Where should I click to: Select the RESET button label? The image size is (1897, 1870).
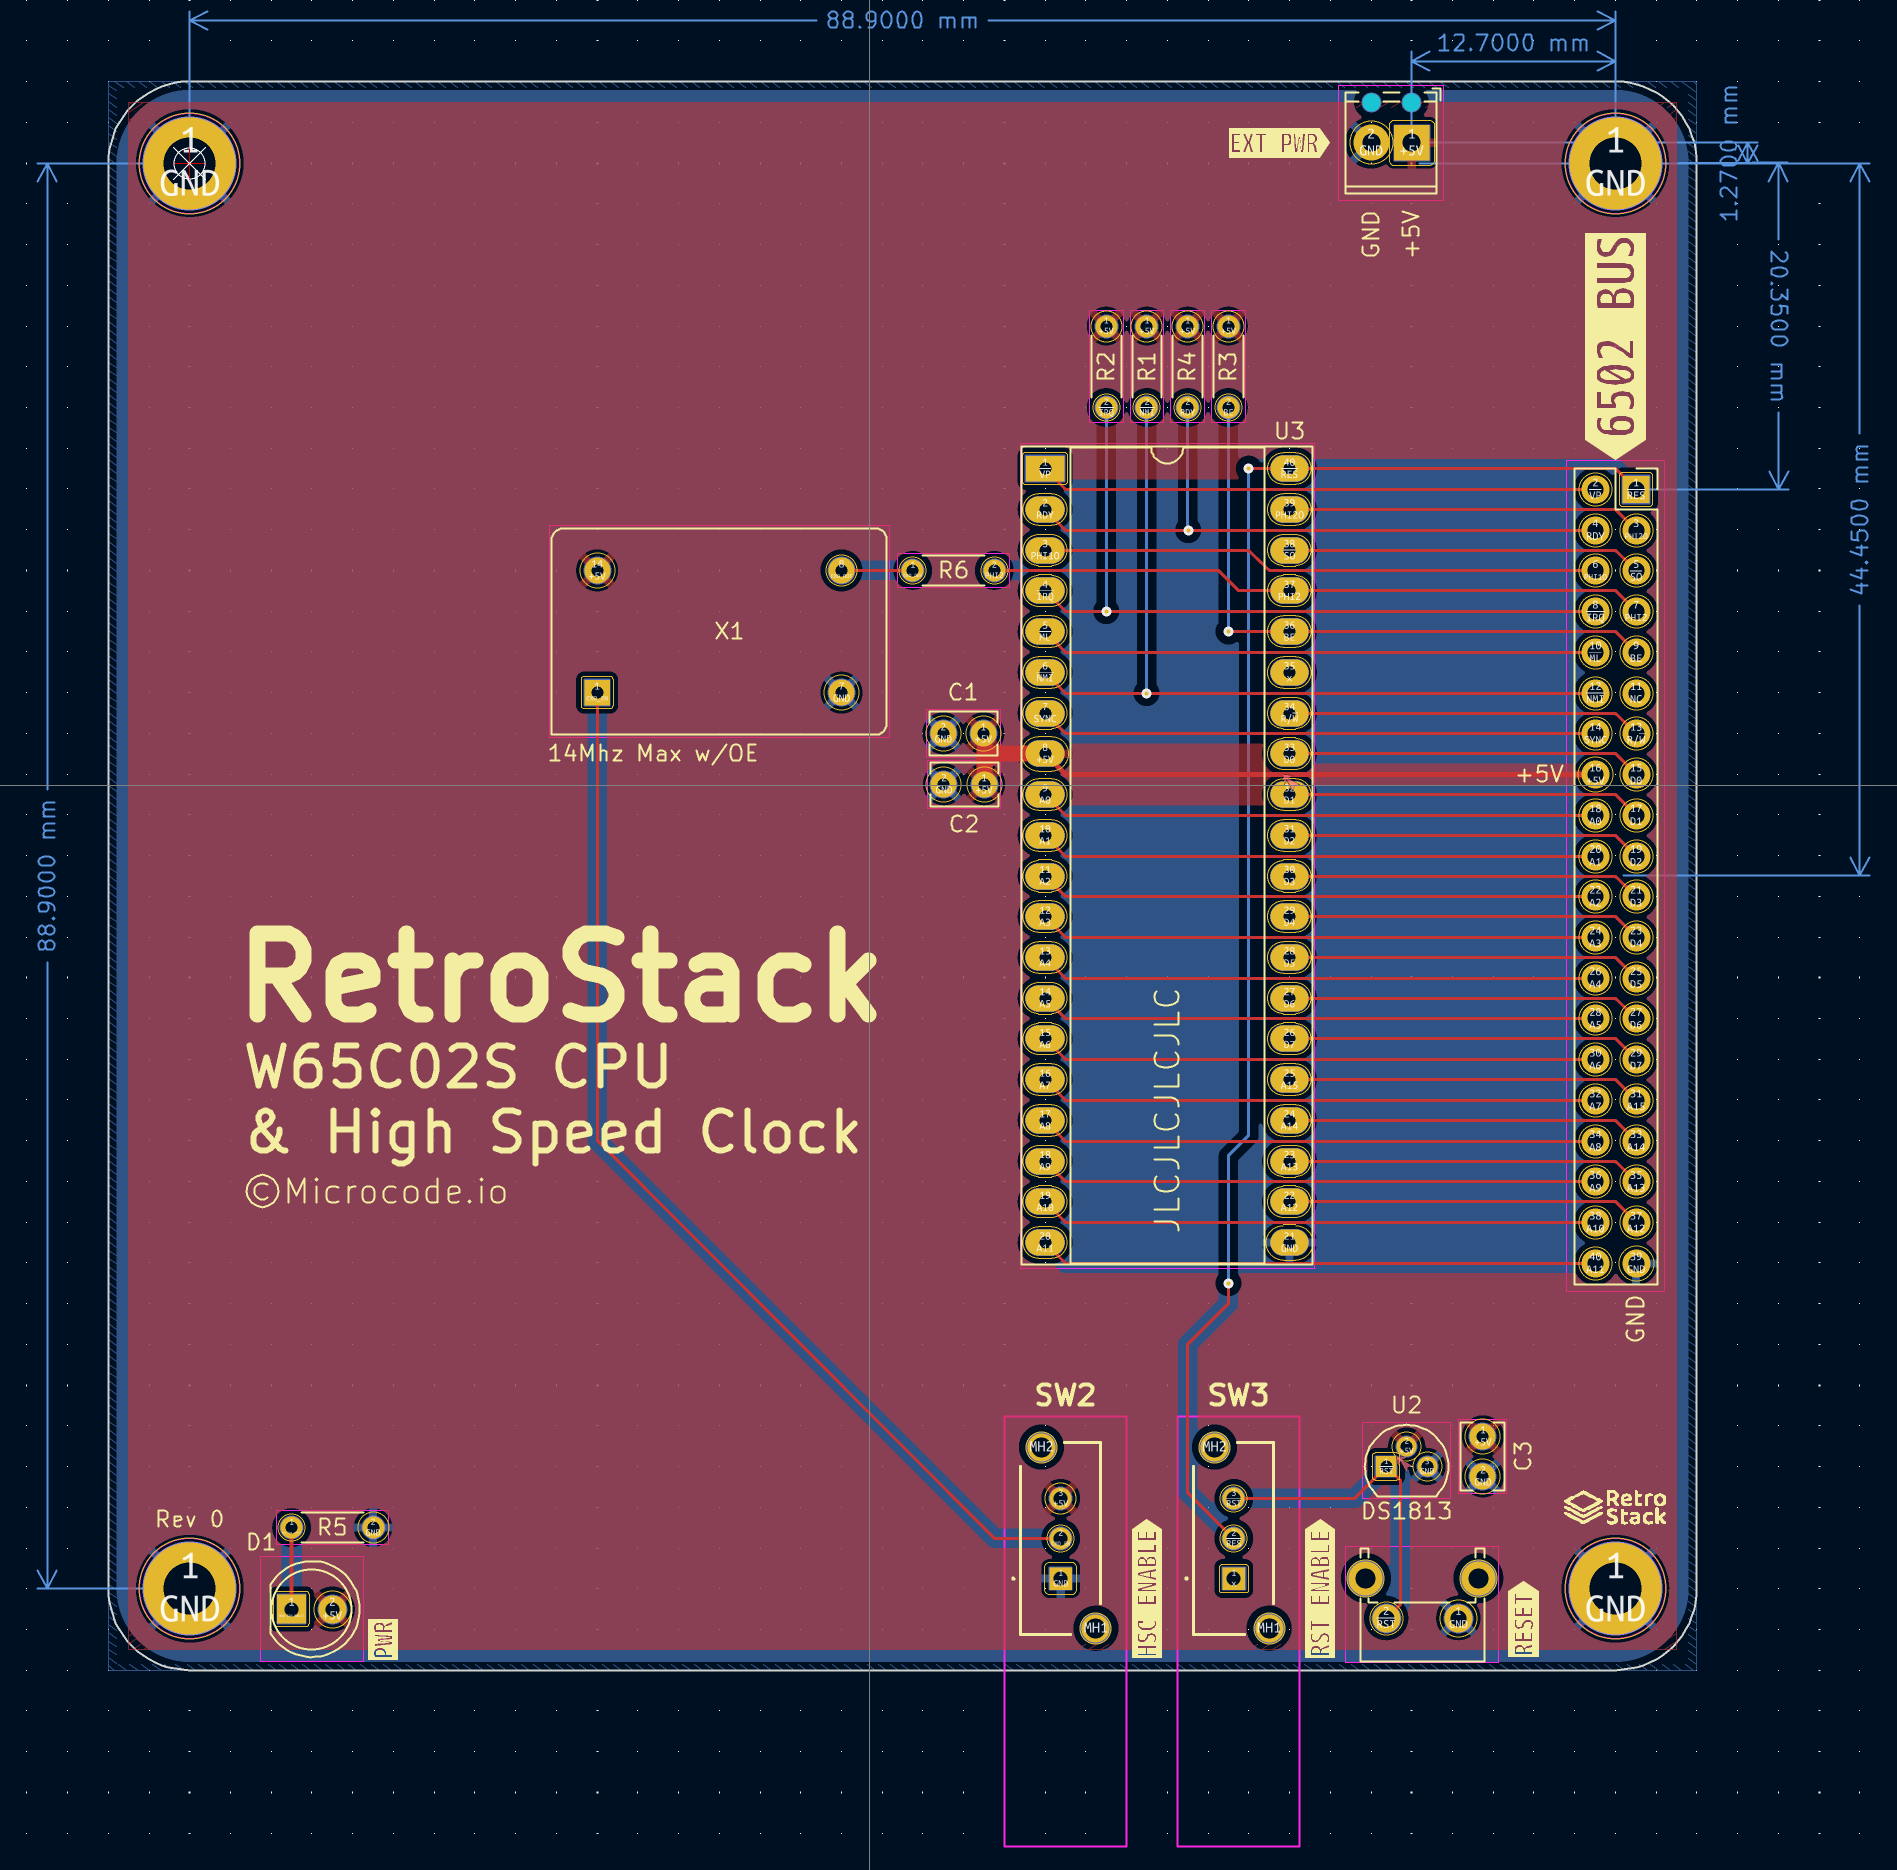(x=1523, y=1619)
